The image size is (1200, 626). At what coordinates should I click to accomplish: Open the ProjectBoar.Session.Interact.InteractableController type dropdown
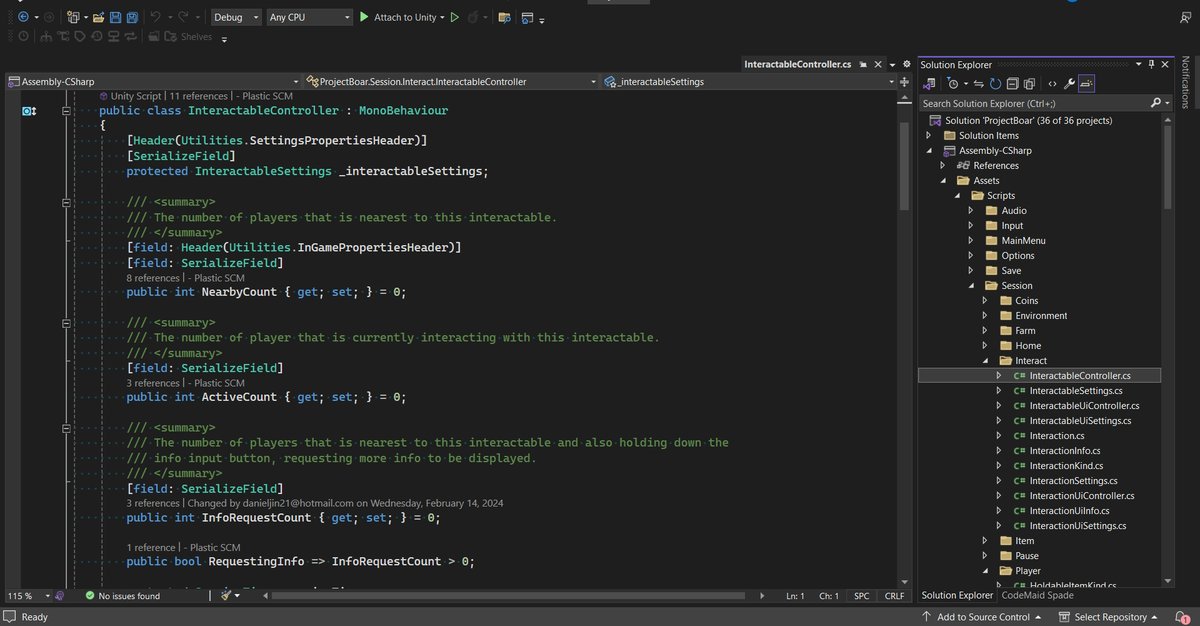click(x=451, y=82)
